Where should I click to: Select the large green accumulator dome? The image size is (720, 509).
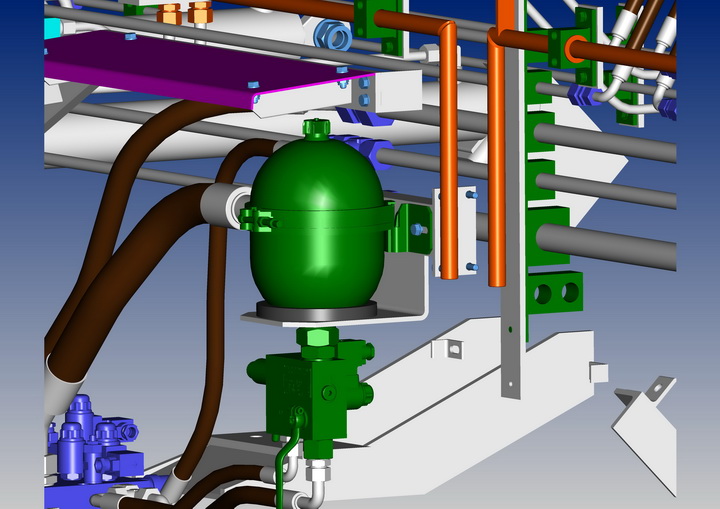pyautogui.click(x=317, y=221)
